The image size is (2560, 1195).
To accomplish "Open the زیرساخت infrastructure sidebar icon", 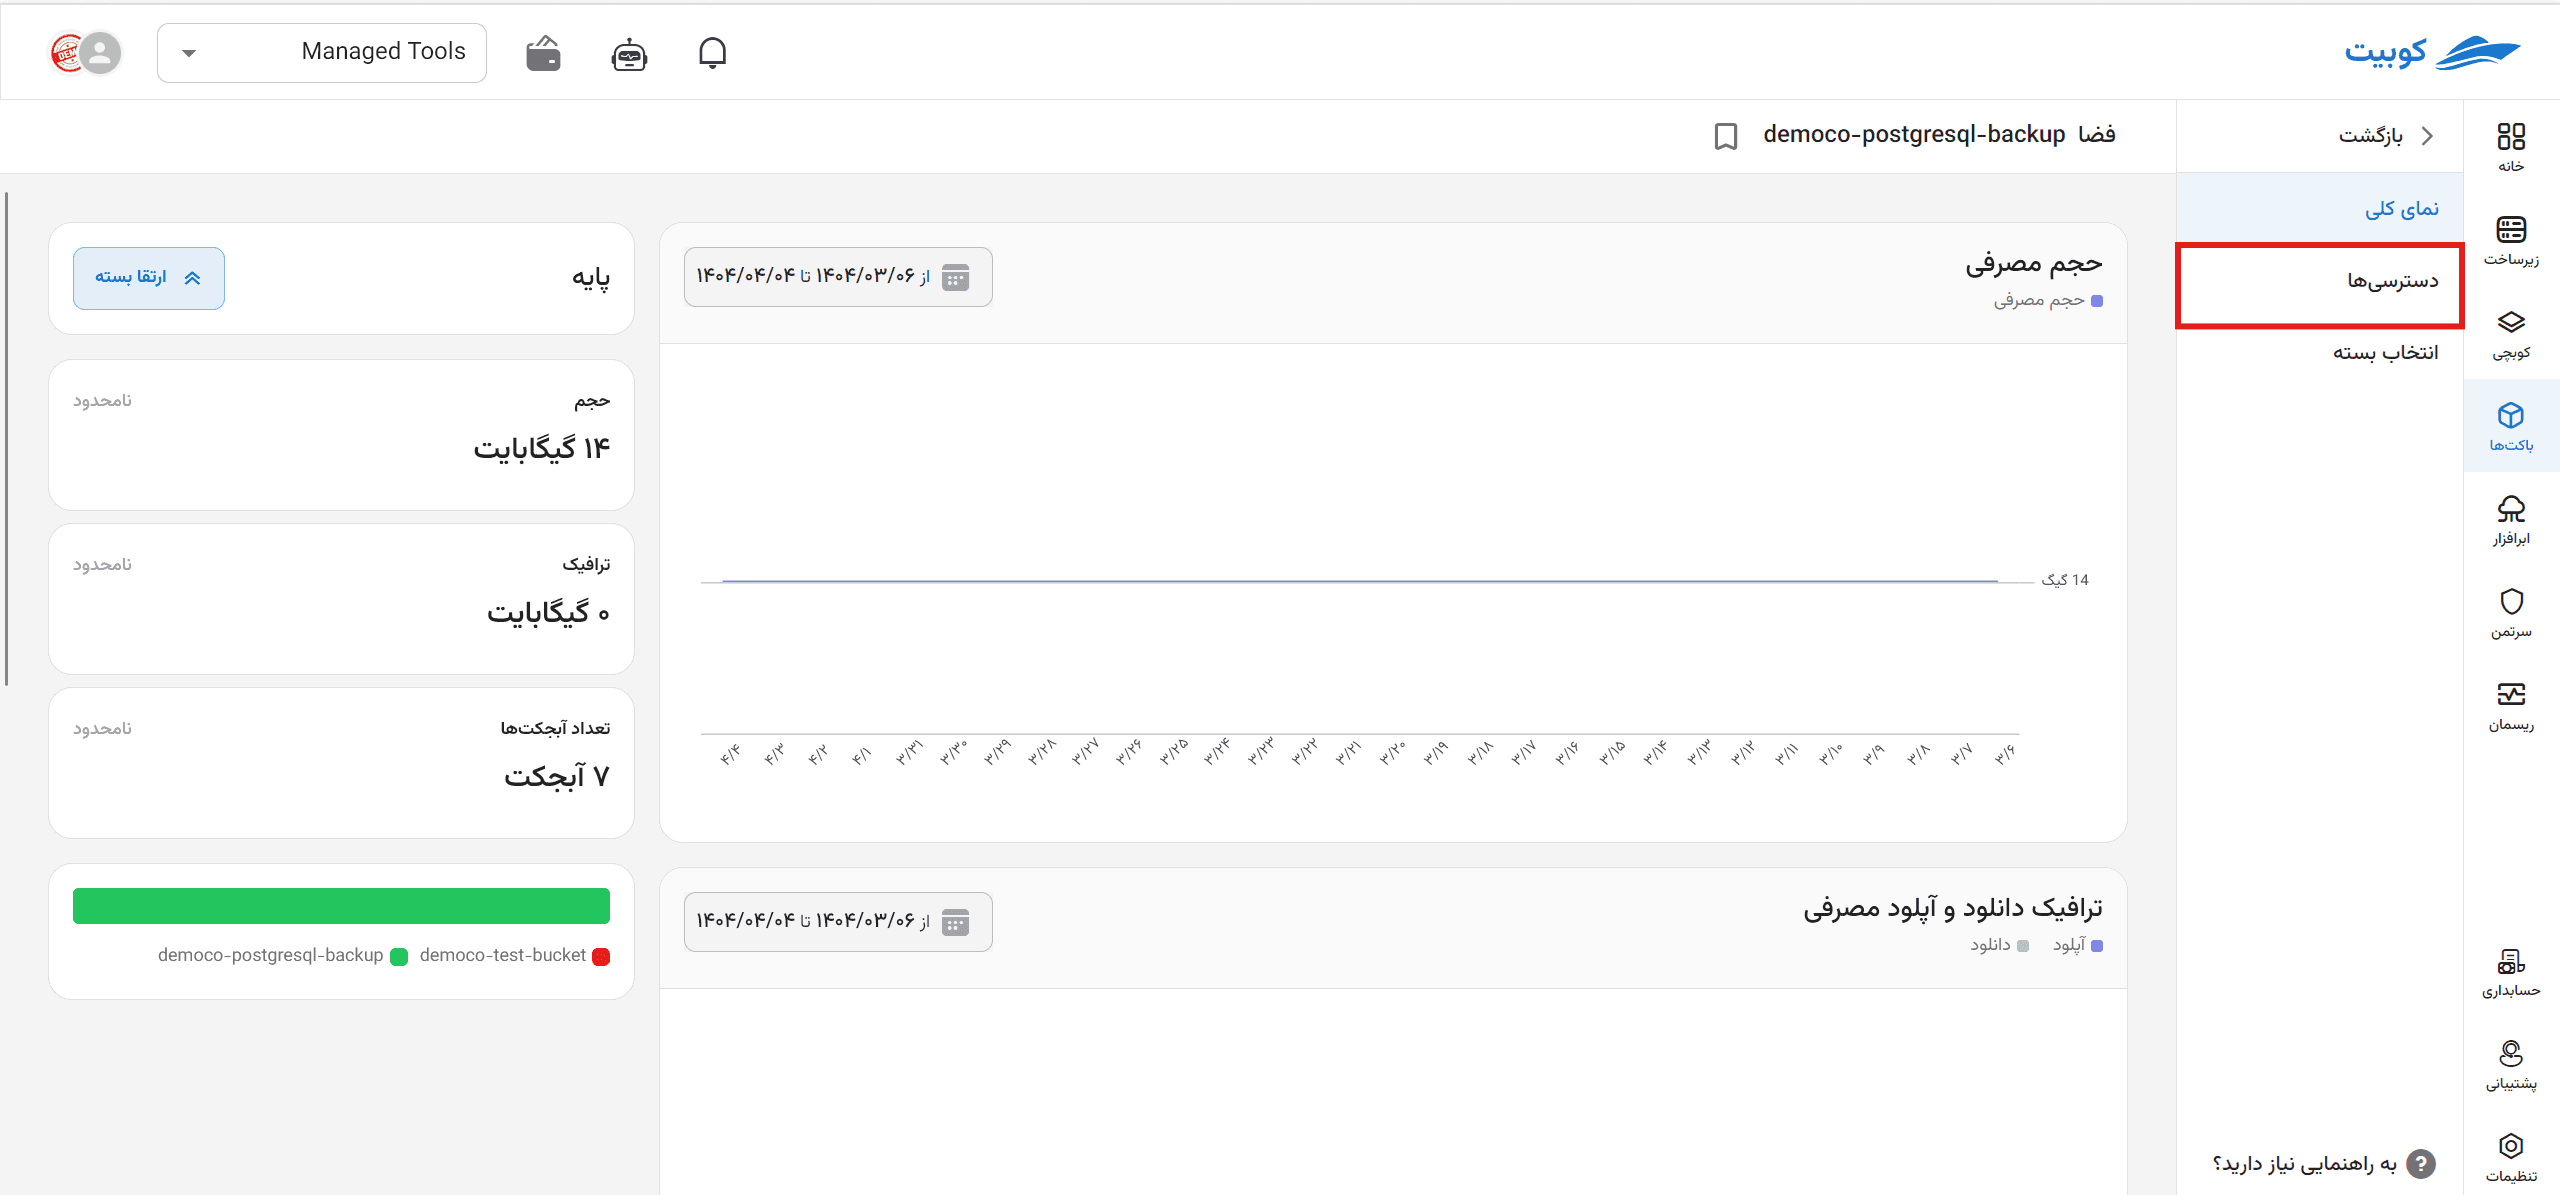I will (2511, 240).
